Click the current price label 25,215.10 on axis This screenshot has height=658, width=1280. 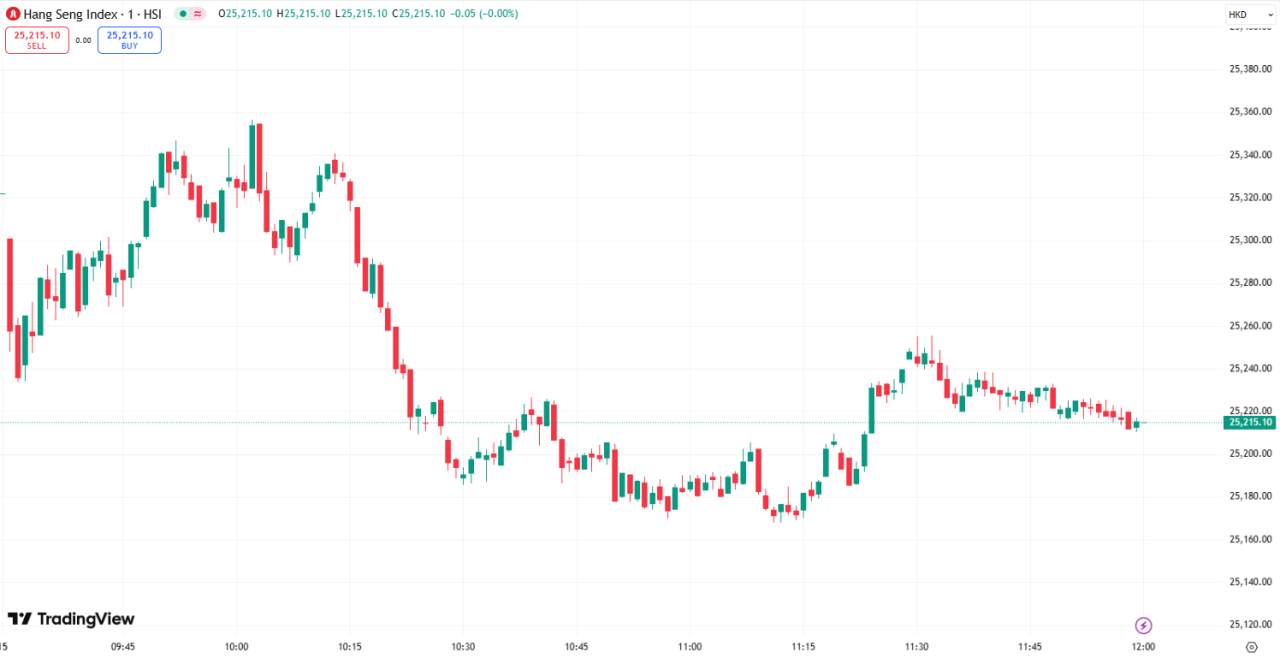click(1250, 422)
